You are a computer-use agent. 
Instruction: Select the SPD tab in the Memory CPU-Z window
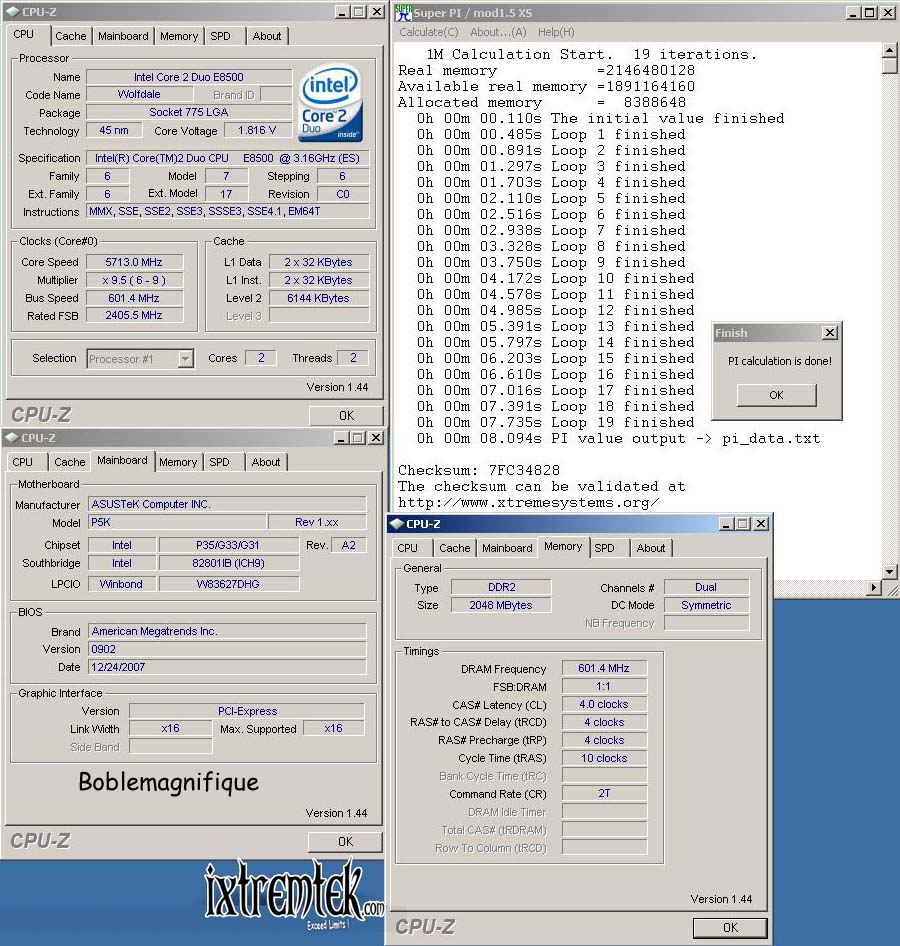click(604, 548)
